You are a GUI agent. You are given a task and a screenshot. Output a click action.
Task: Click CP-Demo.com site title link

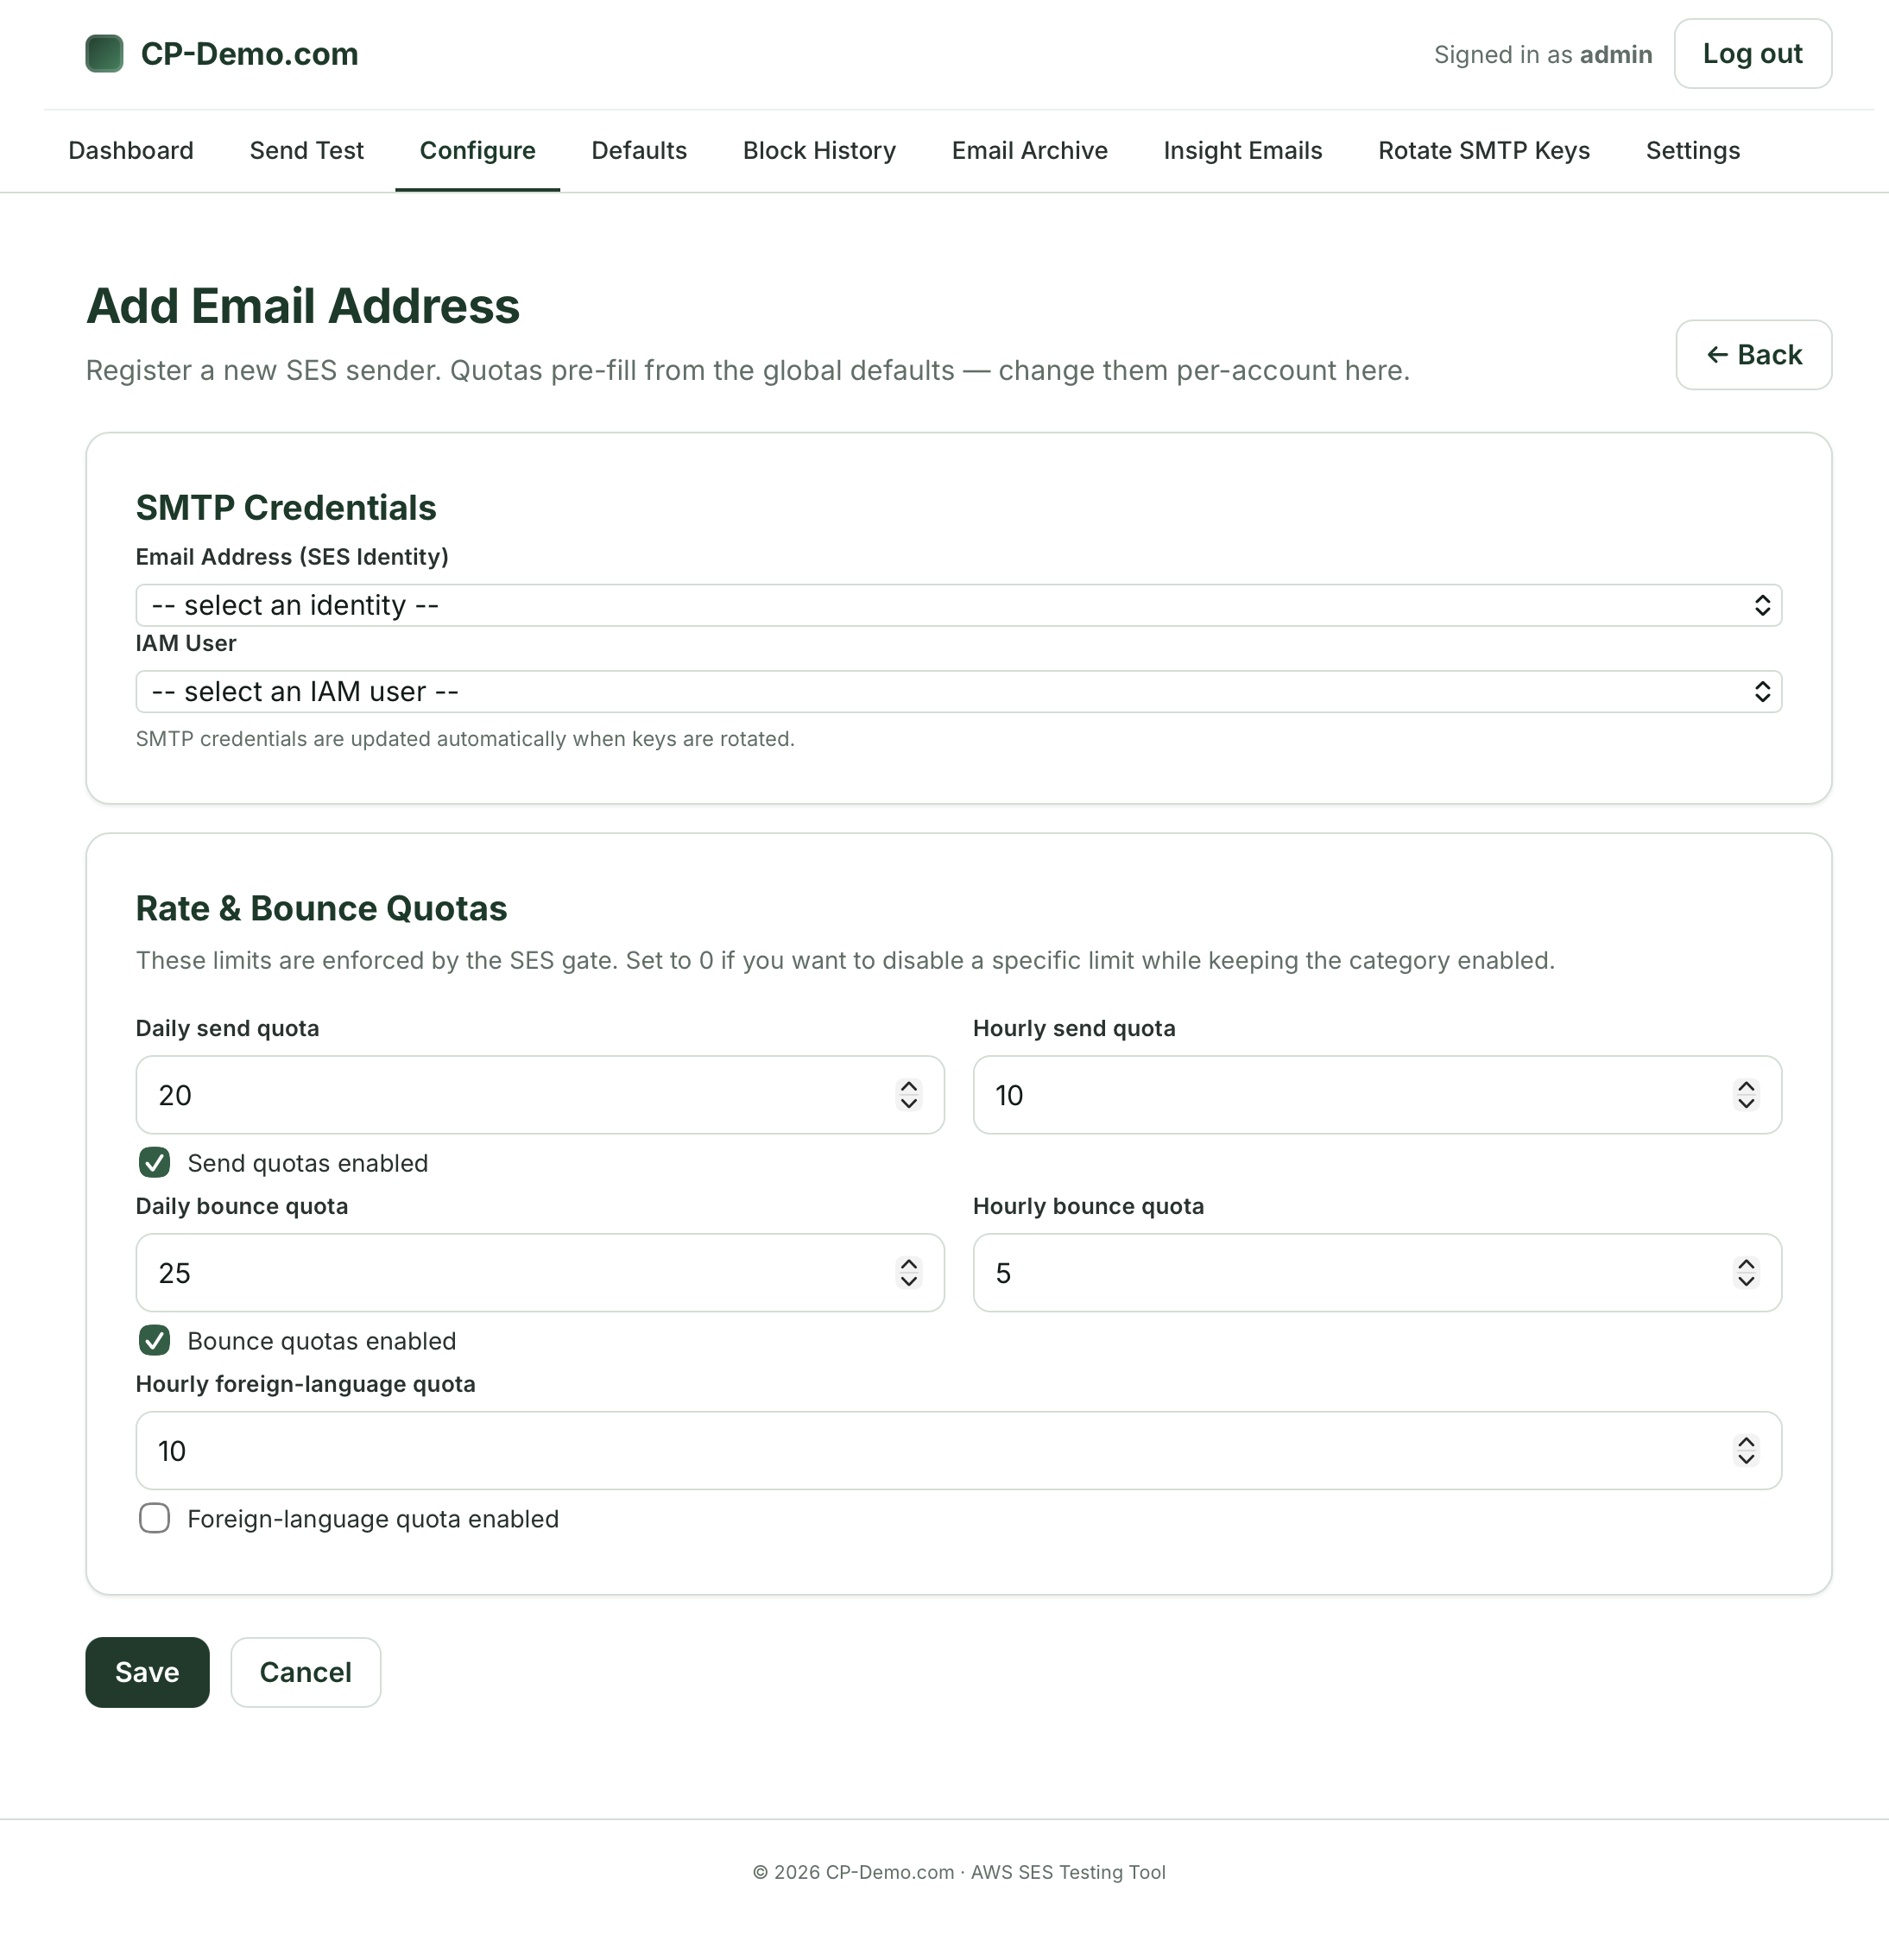[x=249, y=54]
